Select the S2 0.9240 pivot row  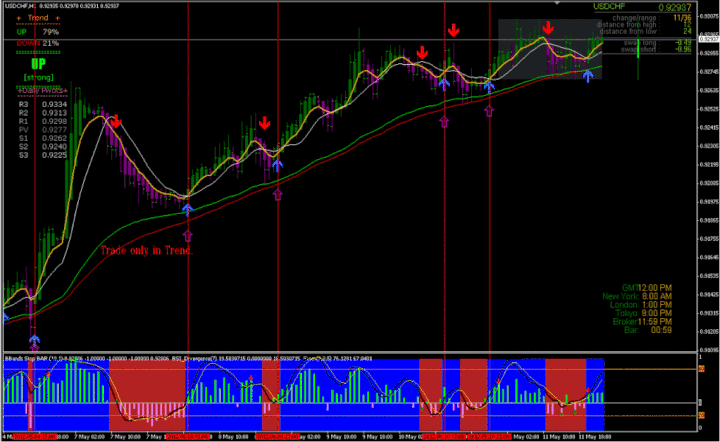(43, 147)
